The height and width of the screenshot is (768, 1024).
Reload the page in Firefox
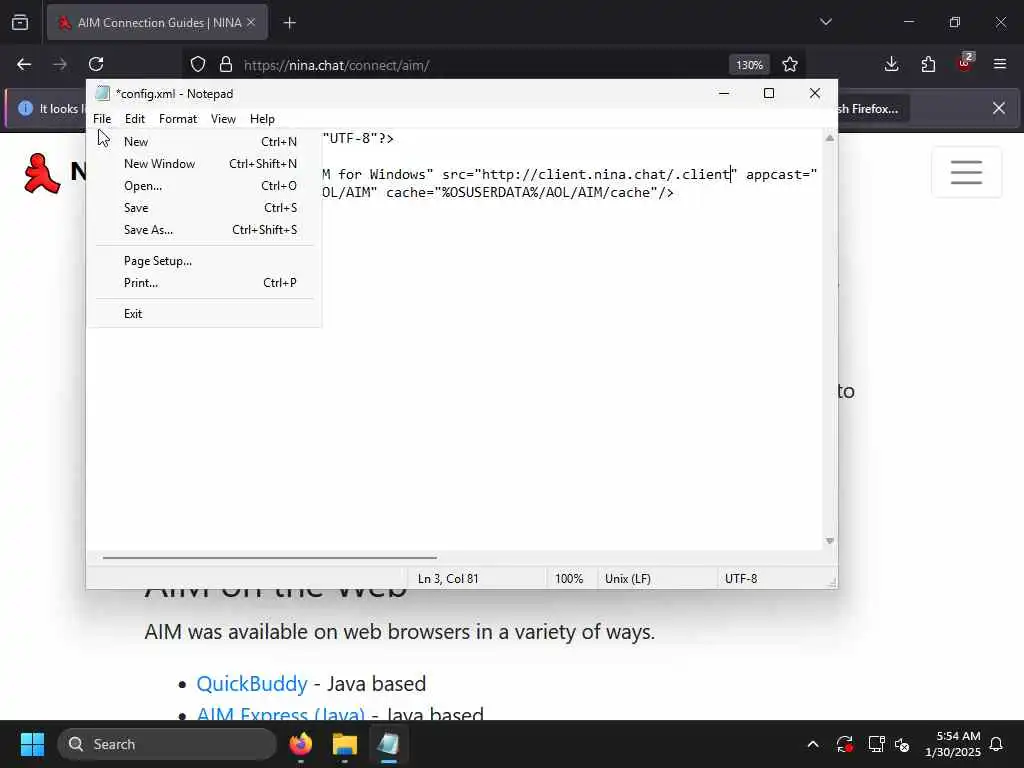[96, 65]
